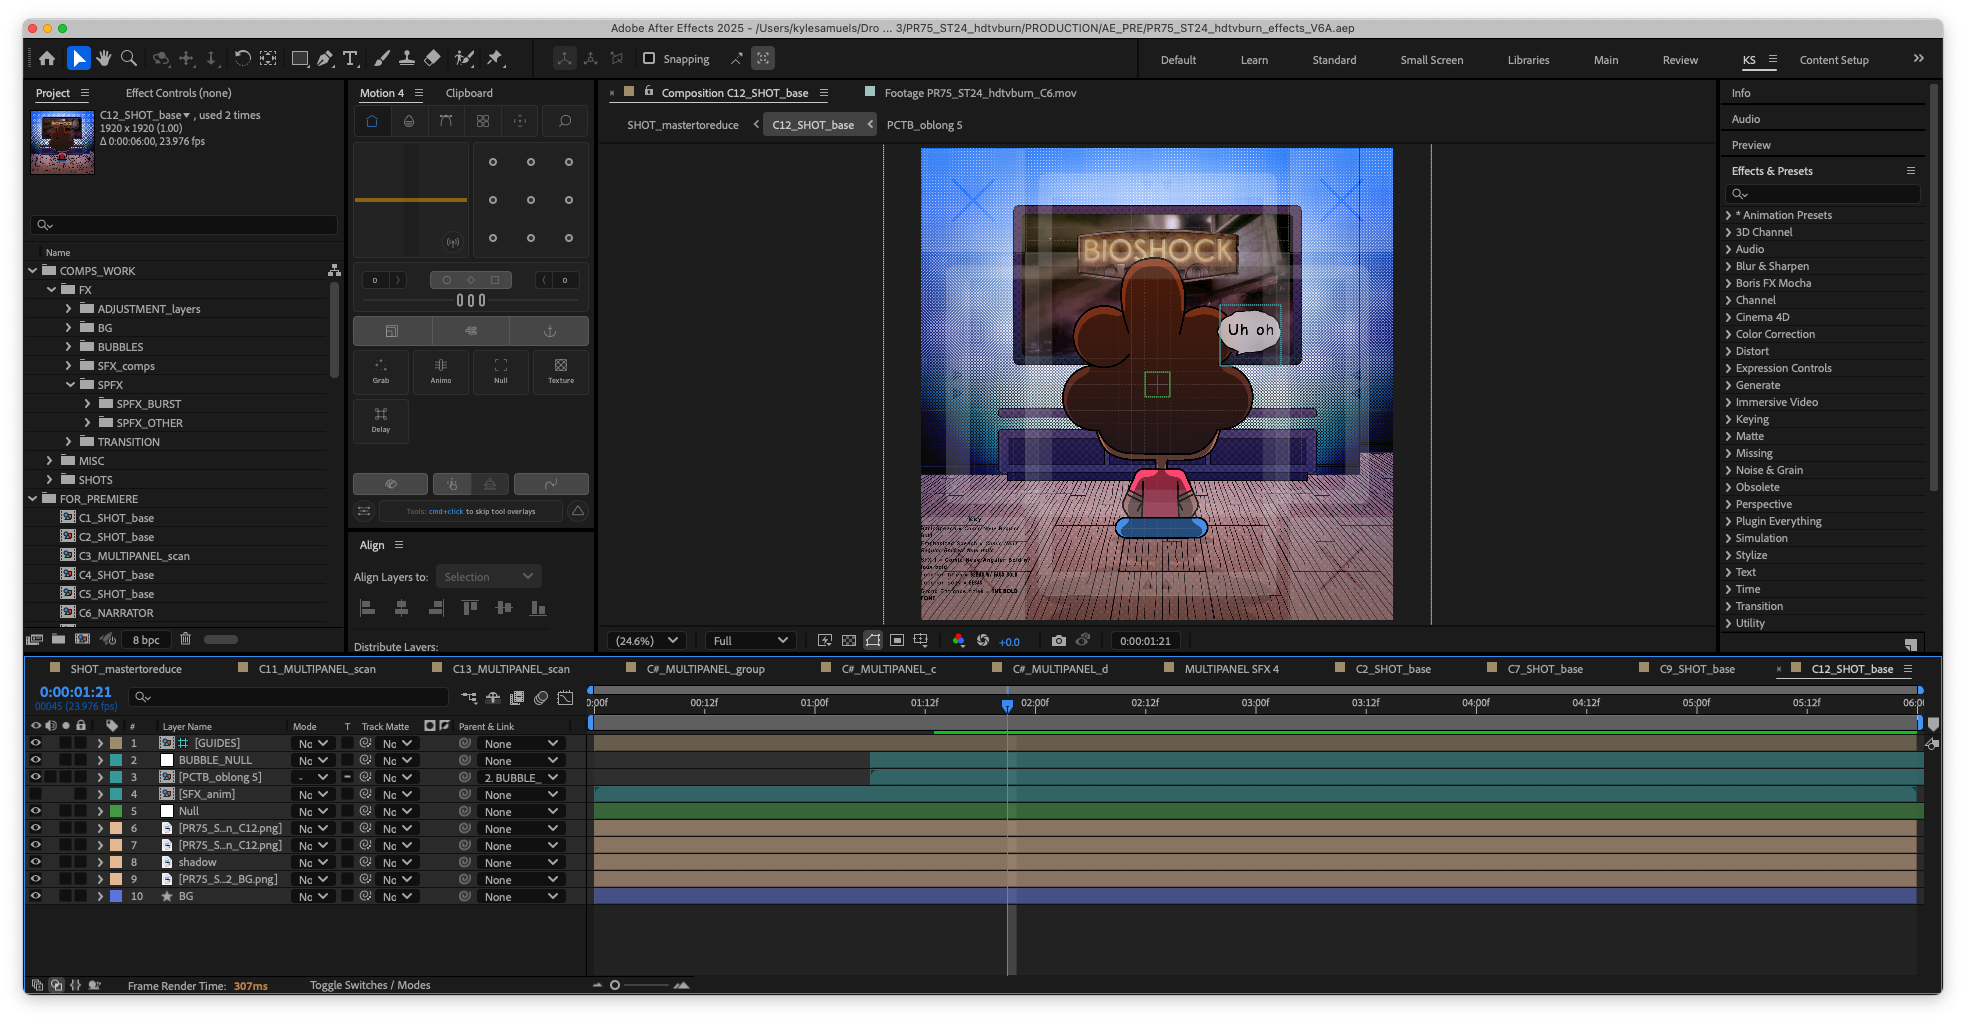Screen dimensions: 1966x1022
Task: Click the timeline zoom slider
Action: pyautogui.click(x=640, y=985)
